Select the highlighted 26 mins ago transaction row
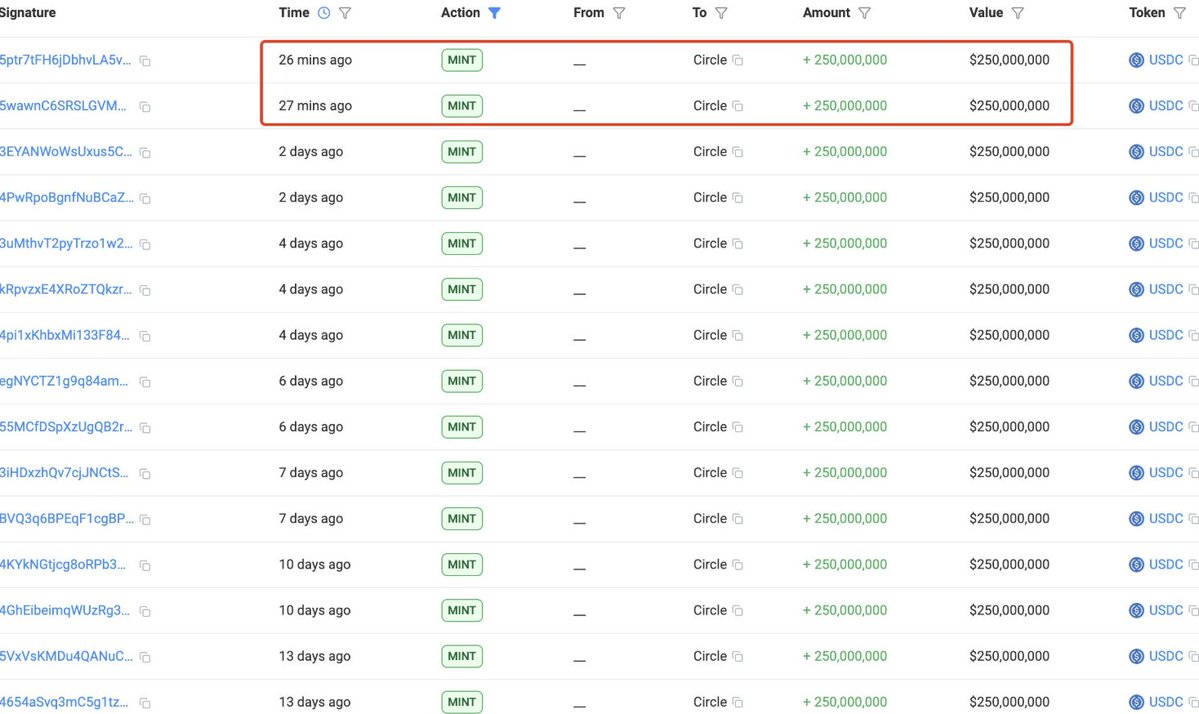This screenshot has width=1199, height=714. (x=600, y=60)
